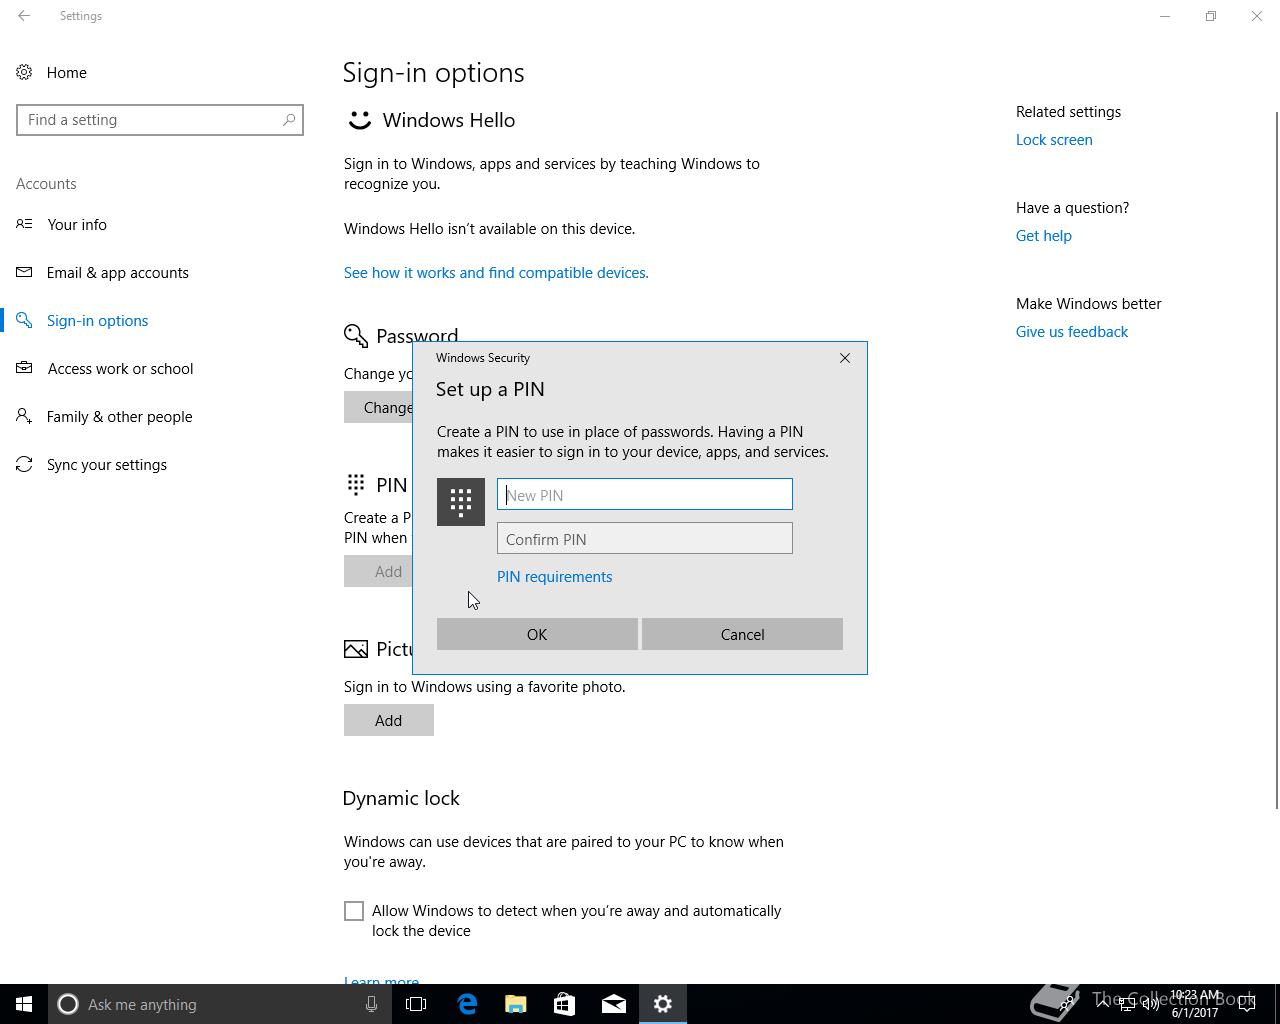This screenshot has width=1280, height=1024.
Task: Click Give us feedback link
Action: (x=1072, y=332)
